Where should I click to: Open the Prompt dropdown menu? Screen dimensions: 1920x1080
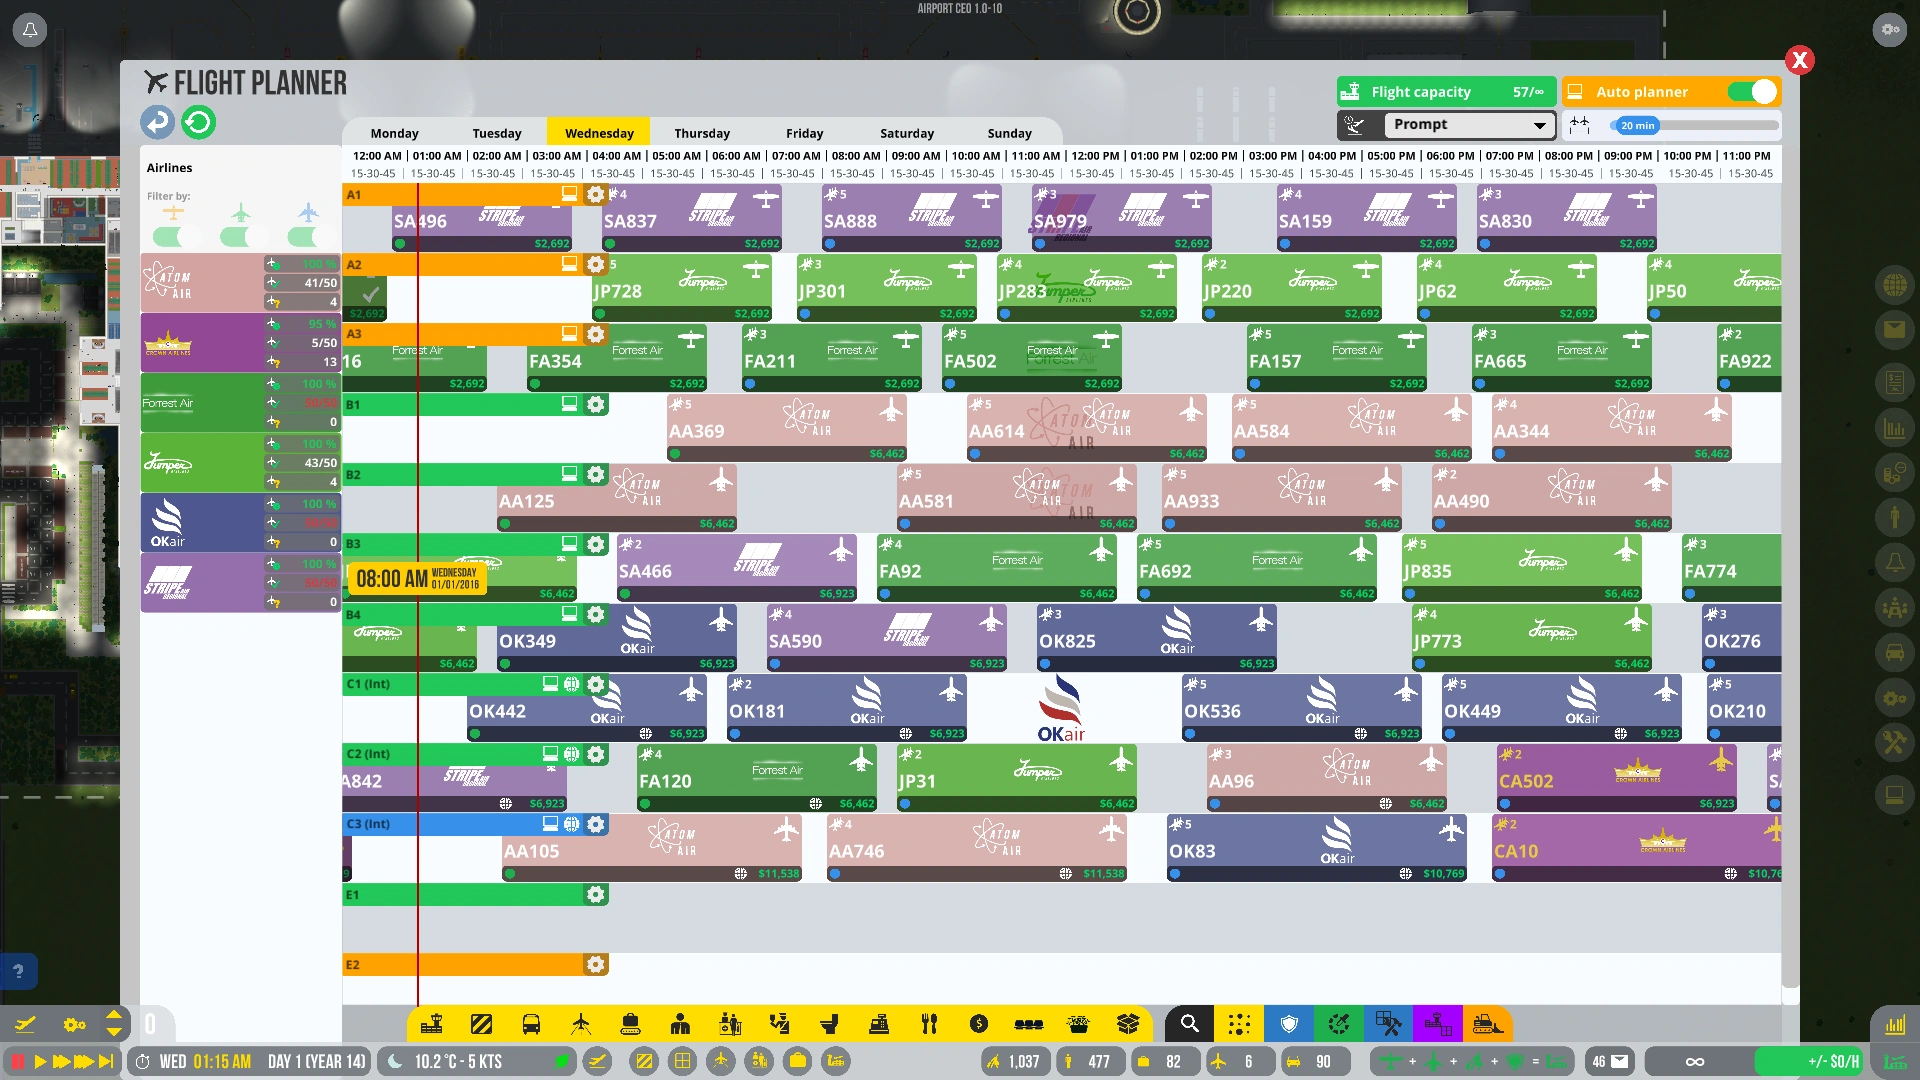[1467, 125]
